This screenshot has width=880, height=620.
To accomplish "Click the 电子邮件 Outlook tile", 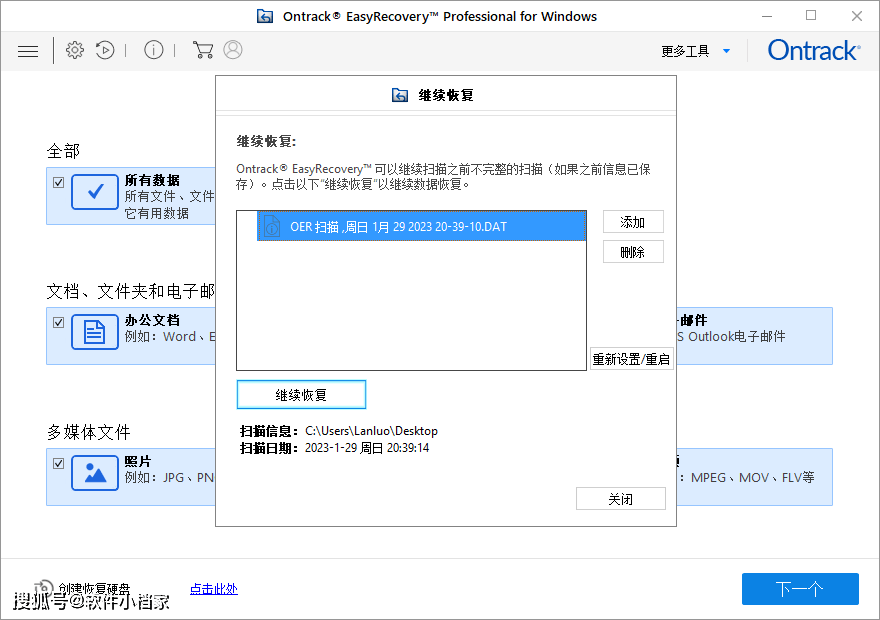I will [754, 336].
